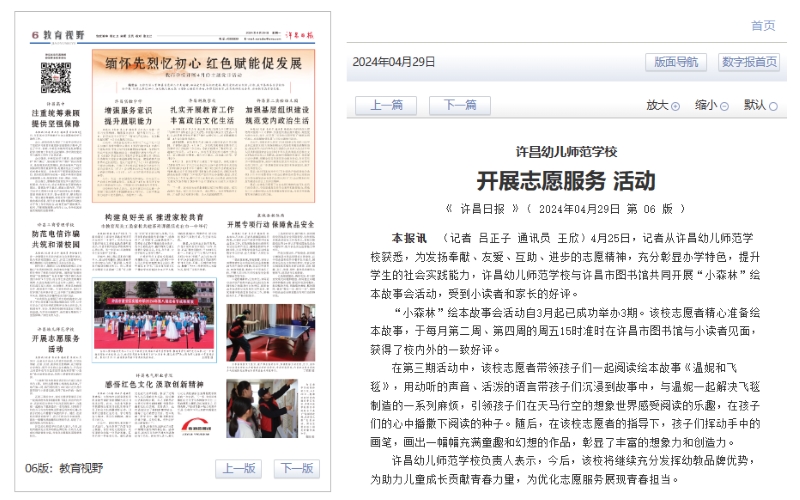The height and width of the screenshot is (500, 800).
Task: Open the 首页 link at top right
Action: [x=763, y=25]
